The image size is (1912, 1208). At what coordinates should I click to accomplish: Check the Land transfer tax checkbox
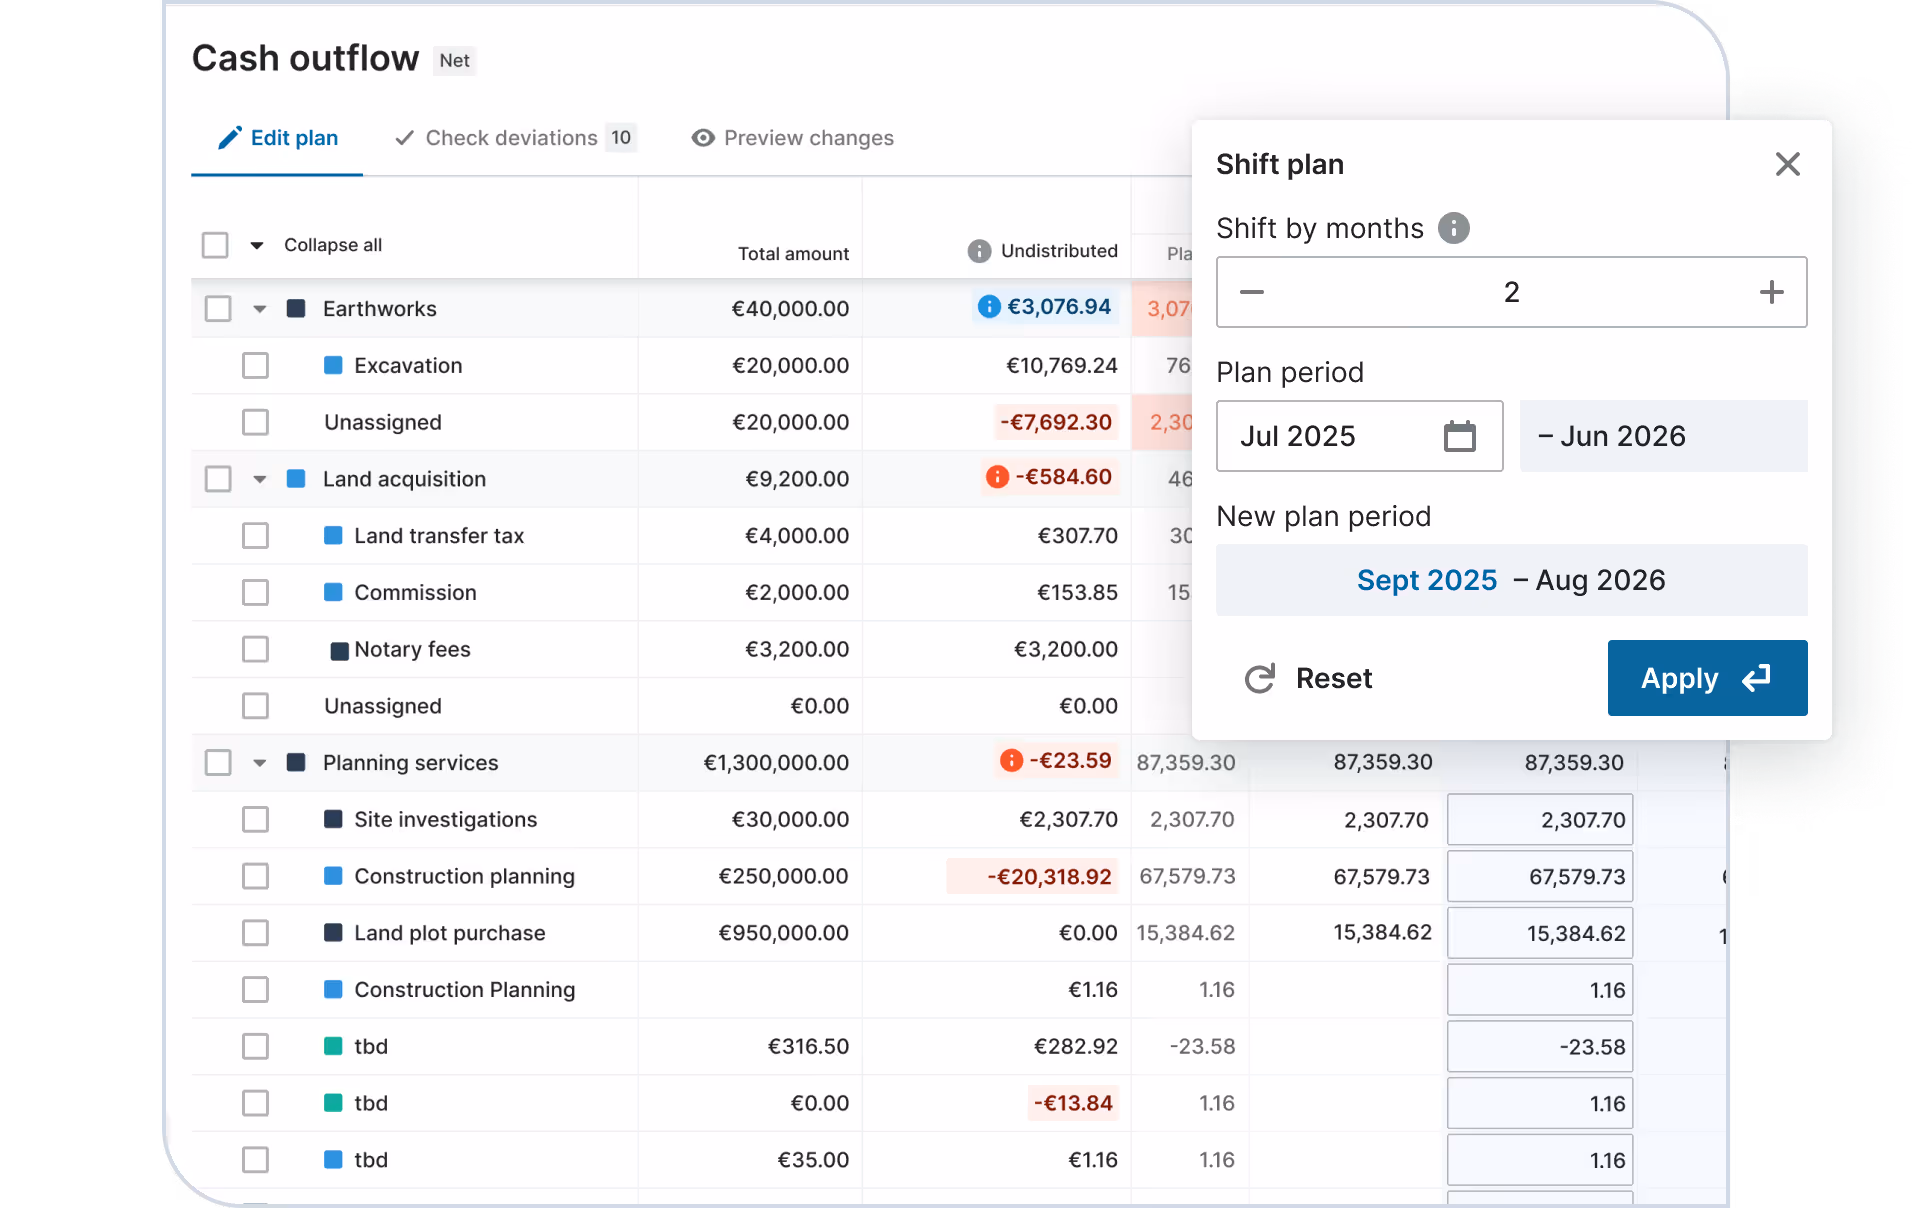[x=256, y=536]
